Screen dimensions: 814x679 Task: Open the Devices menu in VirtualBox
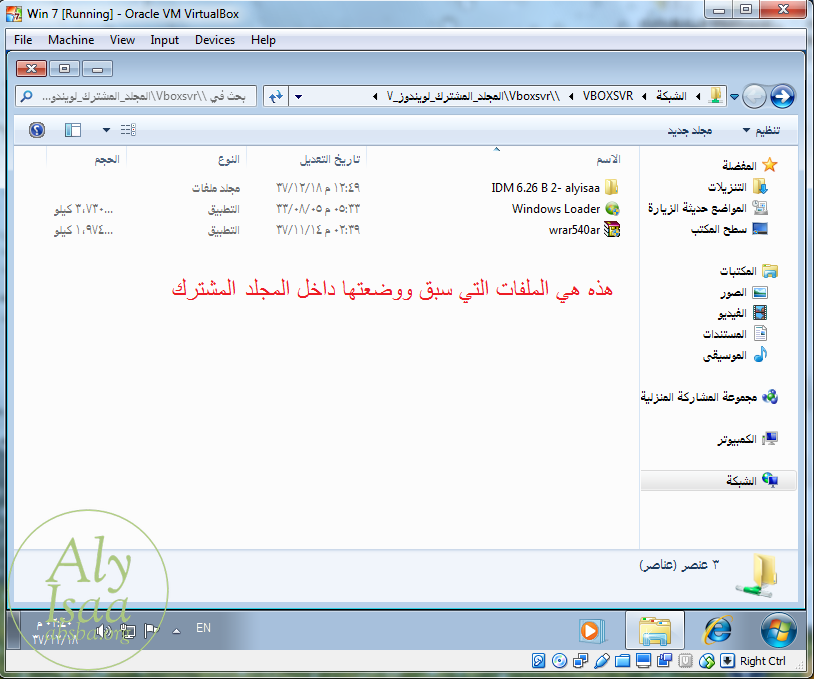tap(215, 40)
